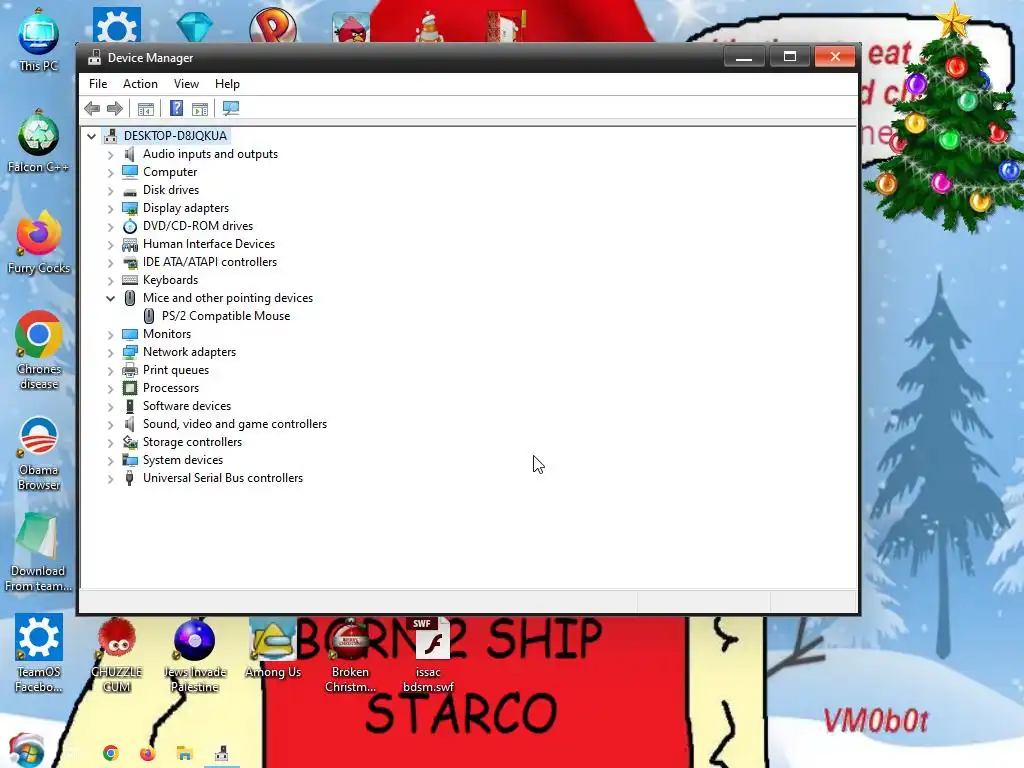
Task: Select the Audio inputs and outputs speaker icon
Action: pos(130,154)
